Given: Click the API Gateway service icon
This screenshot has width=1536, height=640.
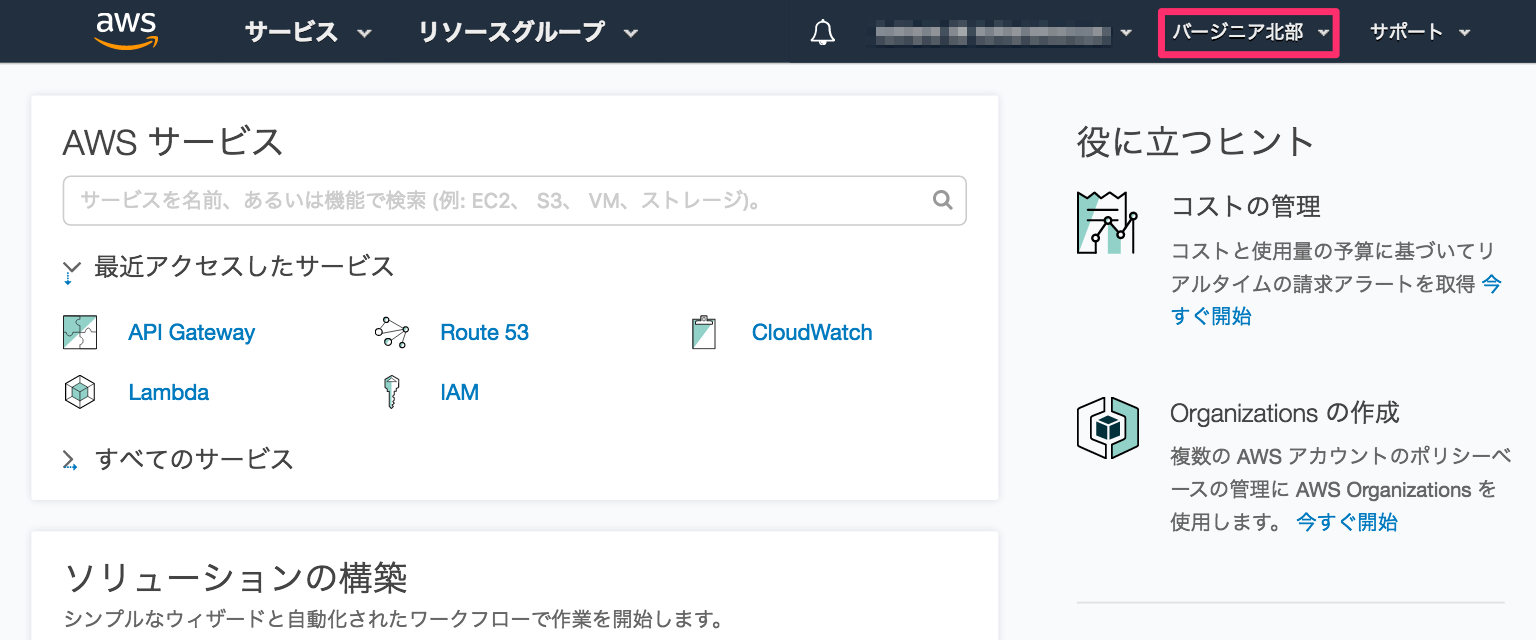Looking at the screenshot, I should coord(80,332).
